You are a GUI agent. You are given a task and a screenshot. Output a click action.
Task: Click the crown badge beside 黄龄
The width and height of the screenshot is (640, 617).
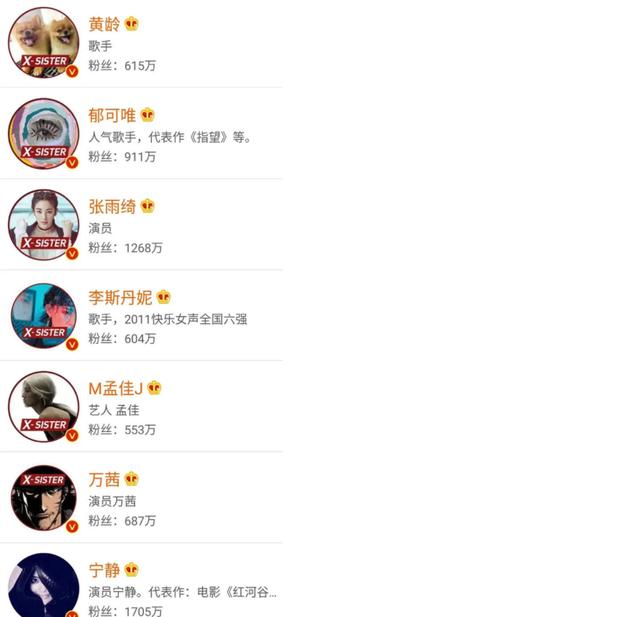click(131, 24)
